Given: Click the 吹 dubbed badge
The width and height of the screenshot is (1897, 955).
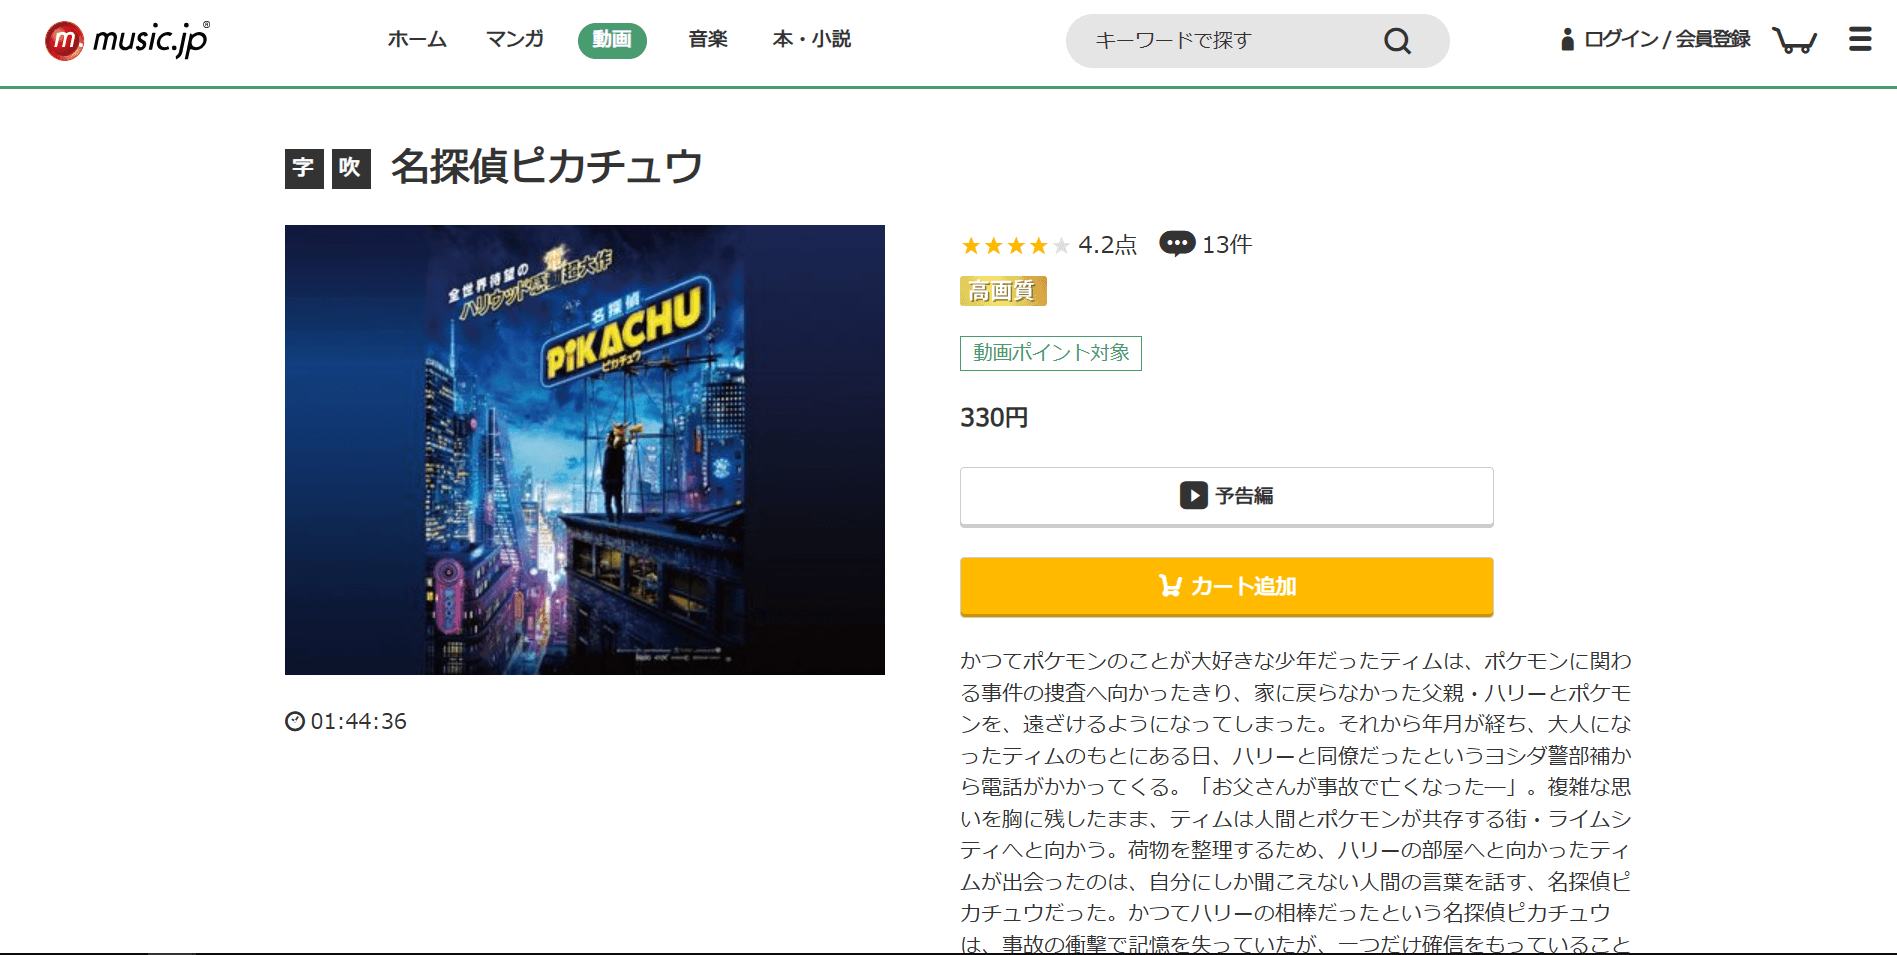Looking at the screenshot, I should 351,168.
